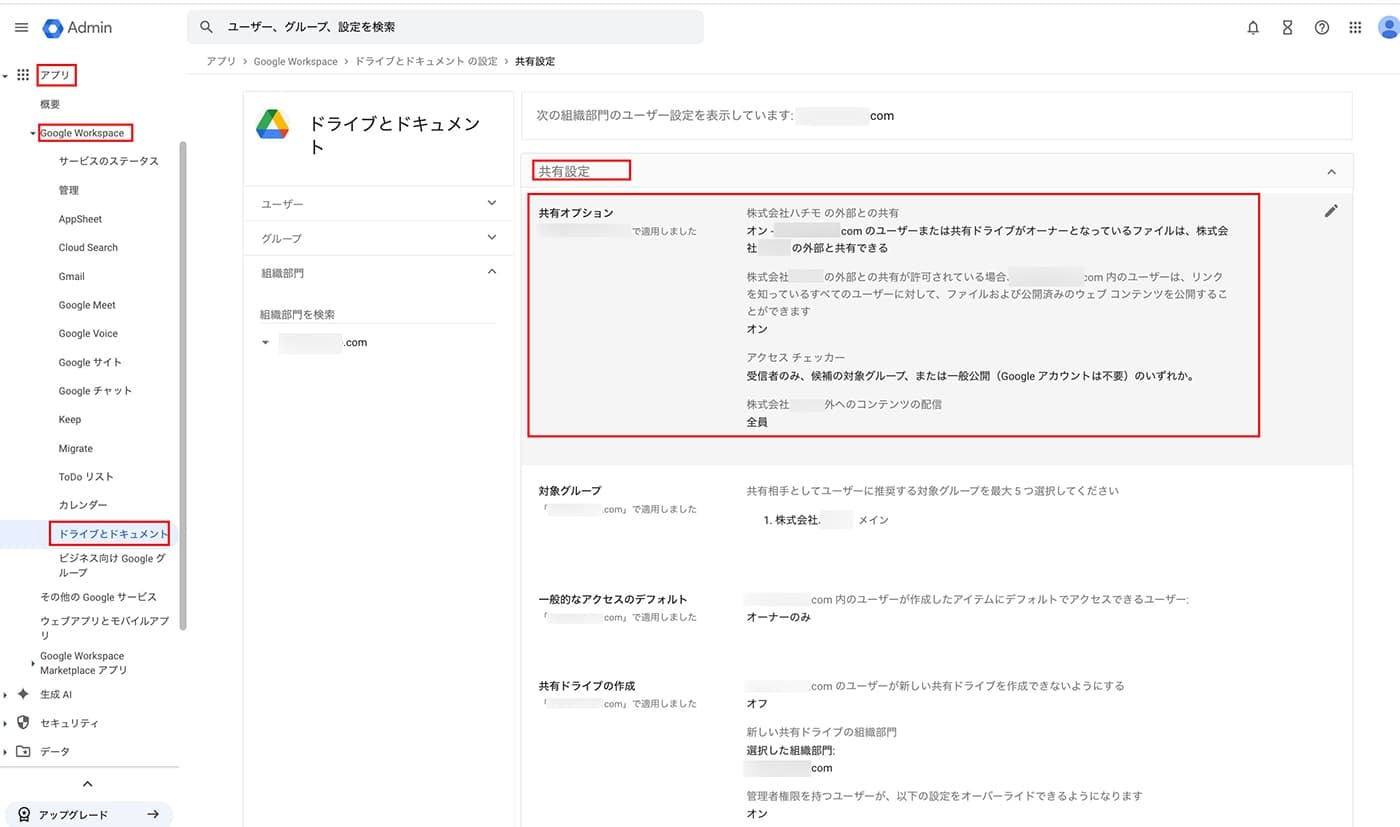Collapse the Google Workspace tree node
The width and height of the screenshot is (1400, 827).
click(x=33, y=133)
